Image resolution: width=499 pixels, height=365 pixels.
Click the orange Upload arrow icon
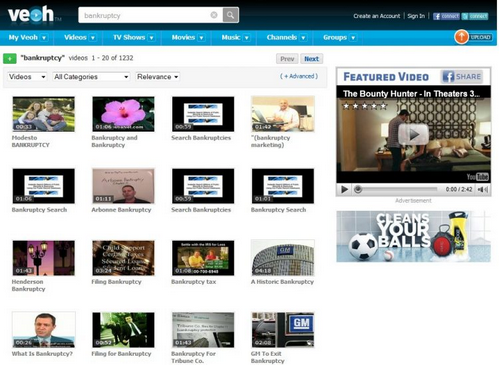point(461,37)
